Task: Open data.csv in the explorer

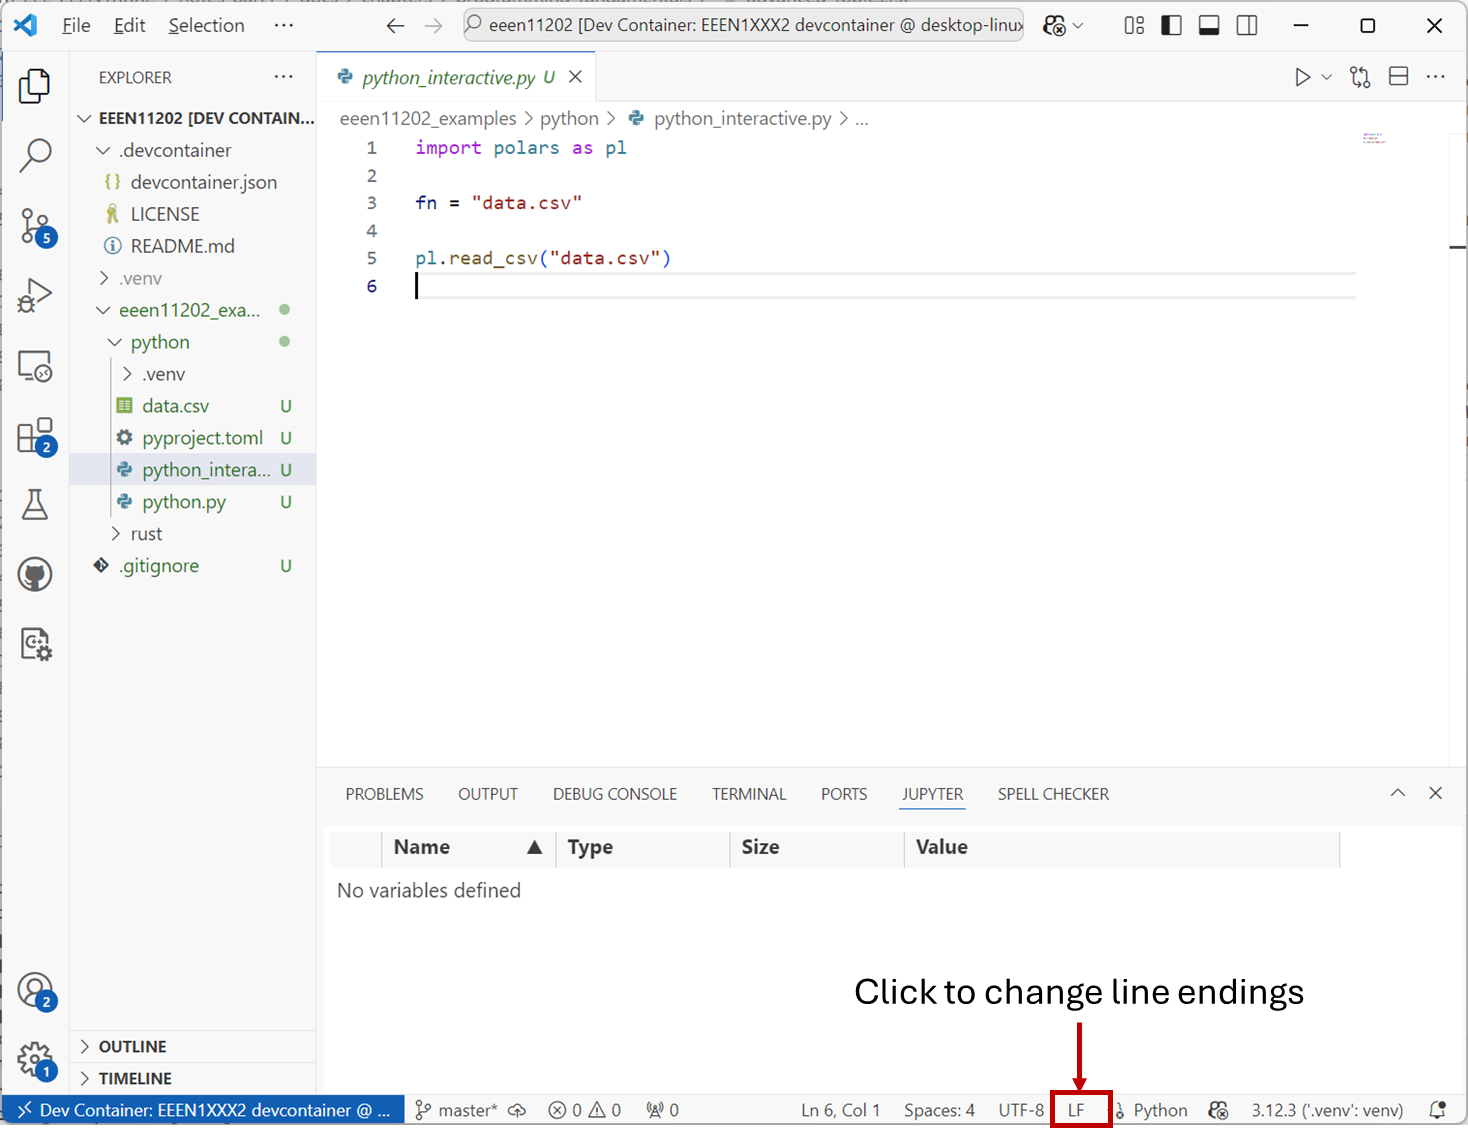Action: pyautogui.click(x=175, y=406)
